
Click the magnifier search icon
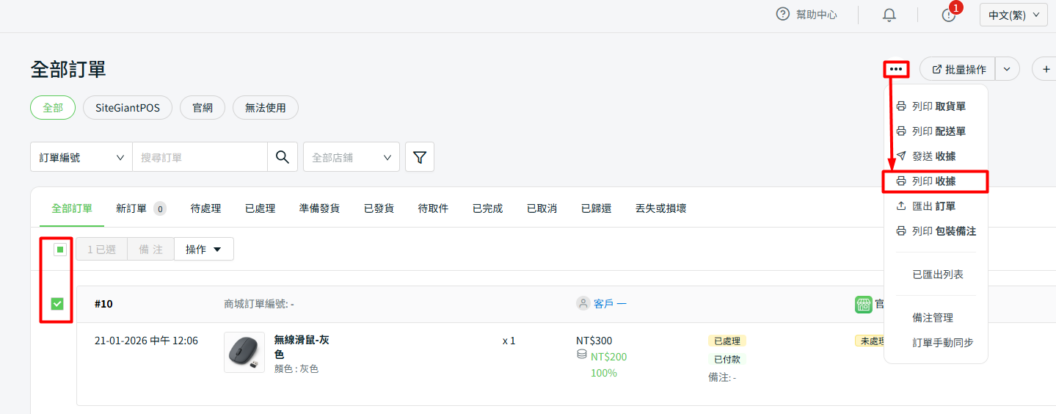click(x=282, y=157)
